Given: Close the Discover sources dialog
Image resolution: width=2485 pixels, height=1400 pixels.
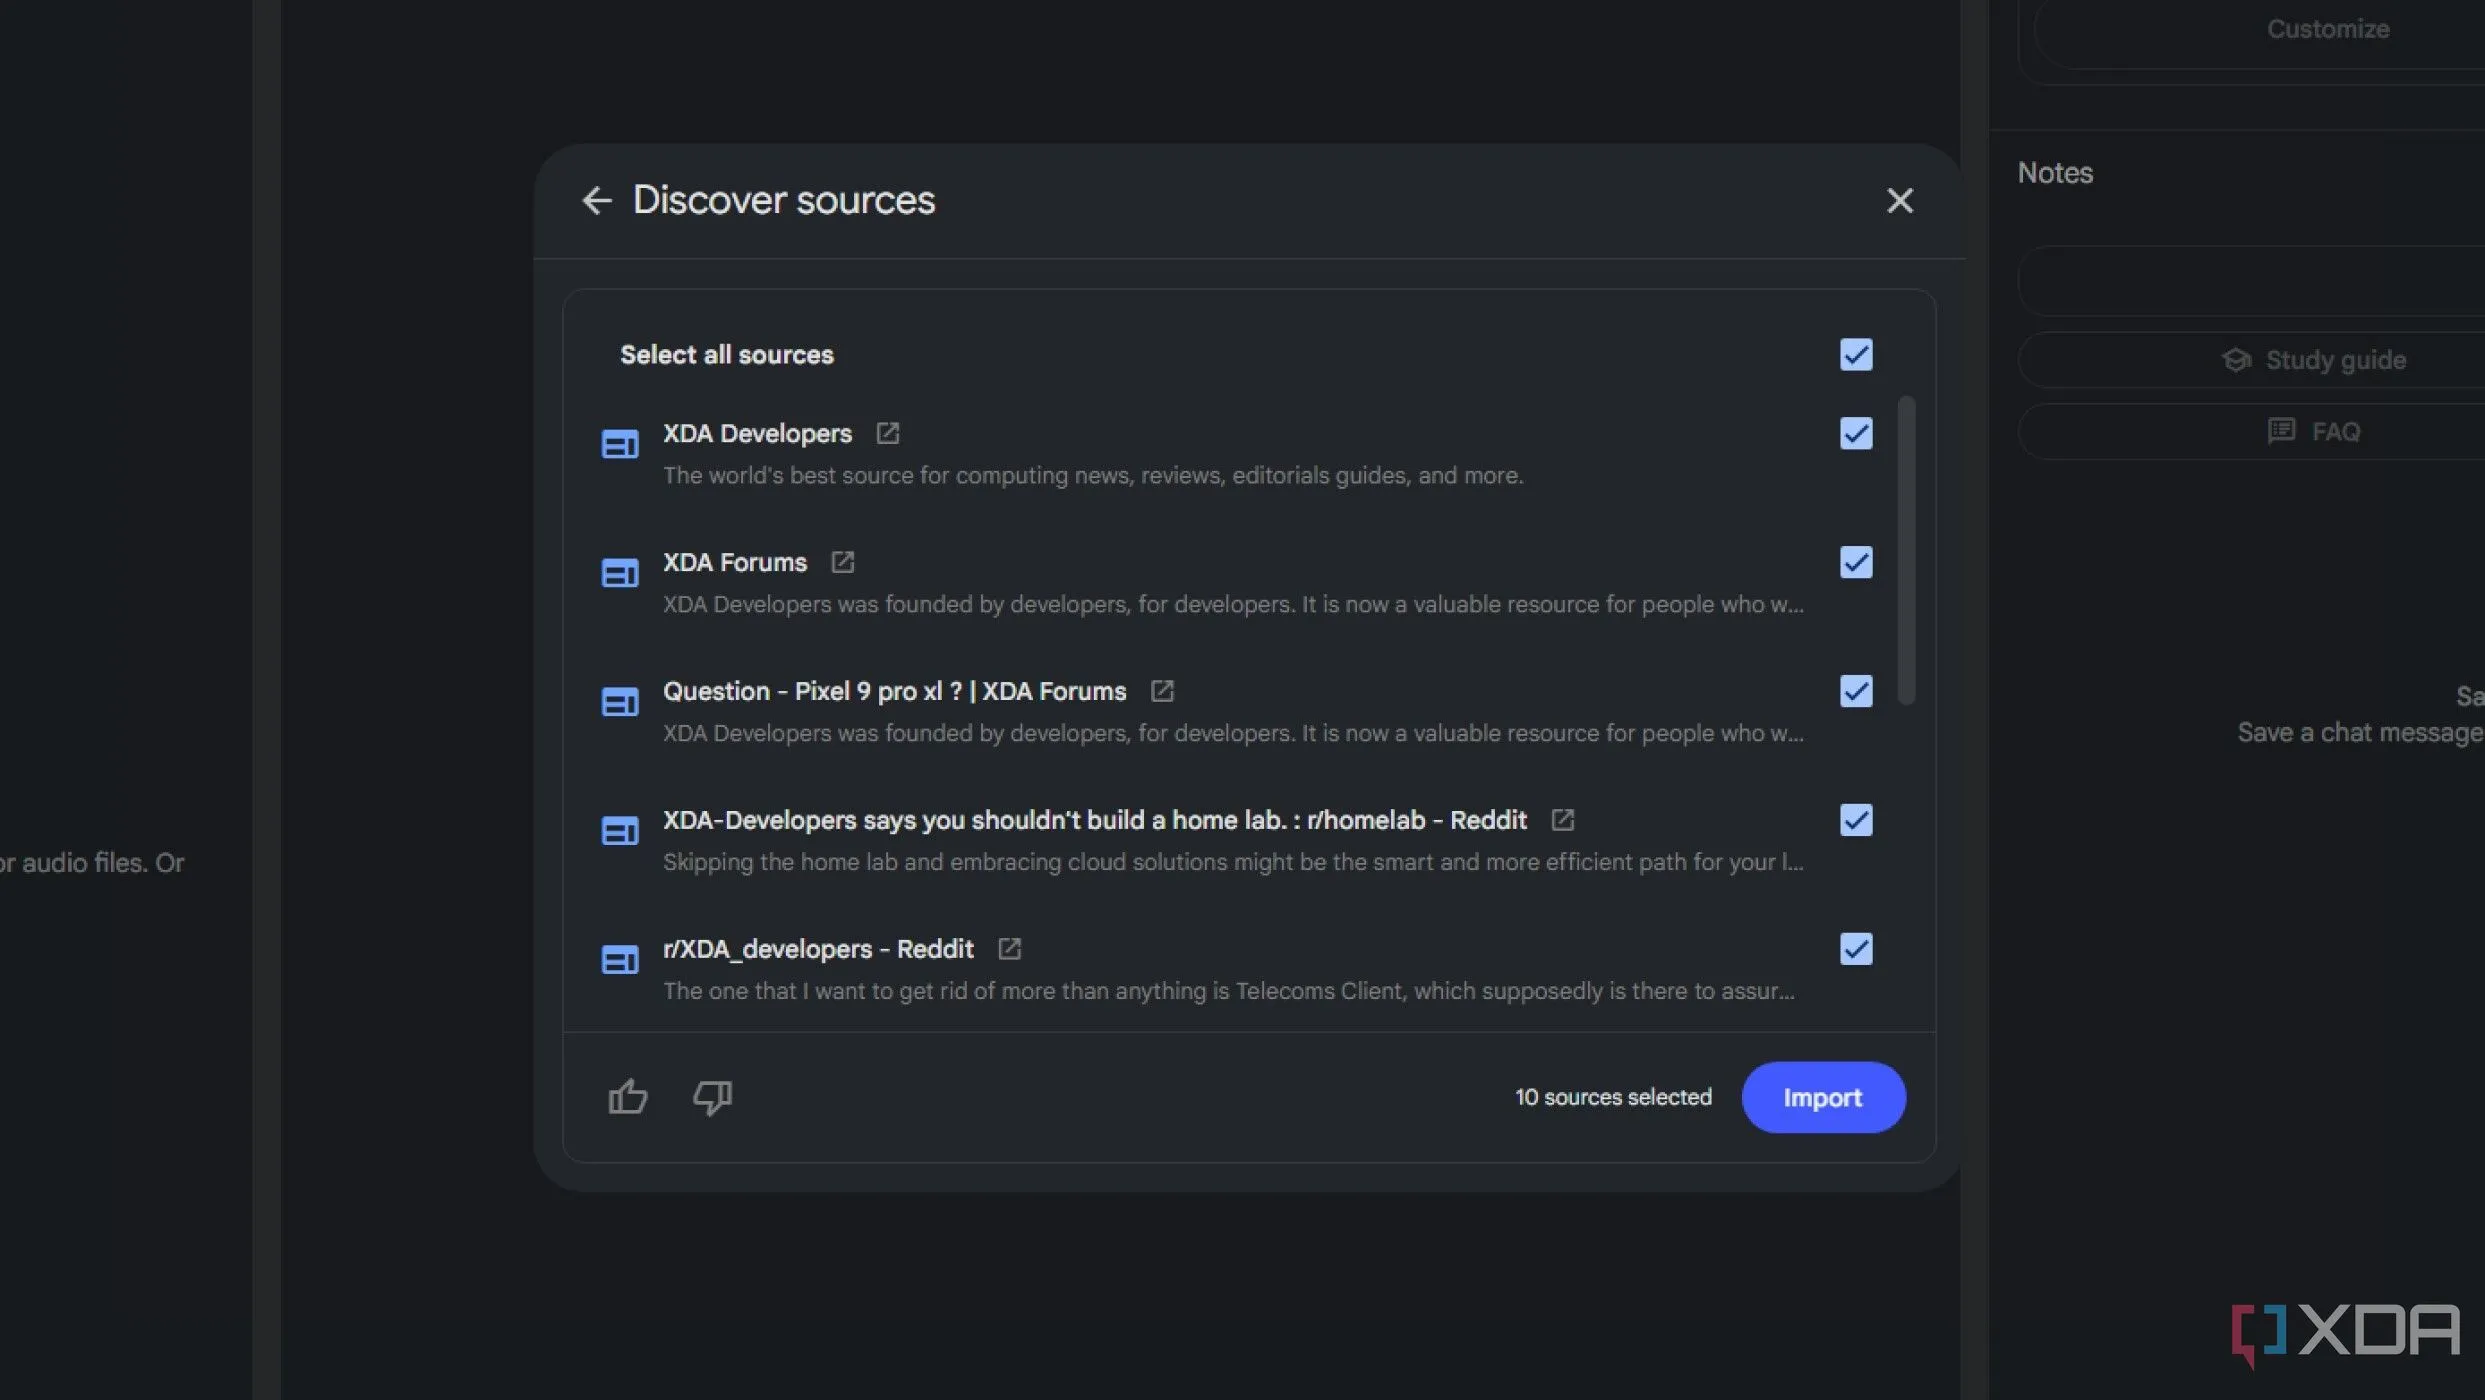Looking at the screenshot, I should 1899,201.
